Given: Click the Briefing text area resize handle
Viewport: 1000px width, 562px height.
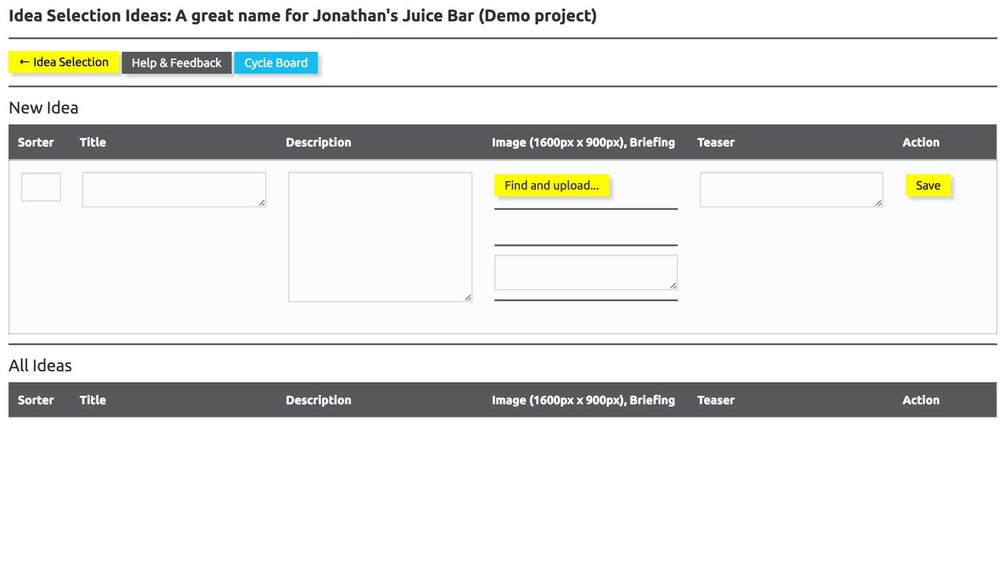Looking at the screenshot, I should [673, 286].
